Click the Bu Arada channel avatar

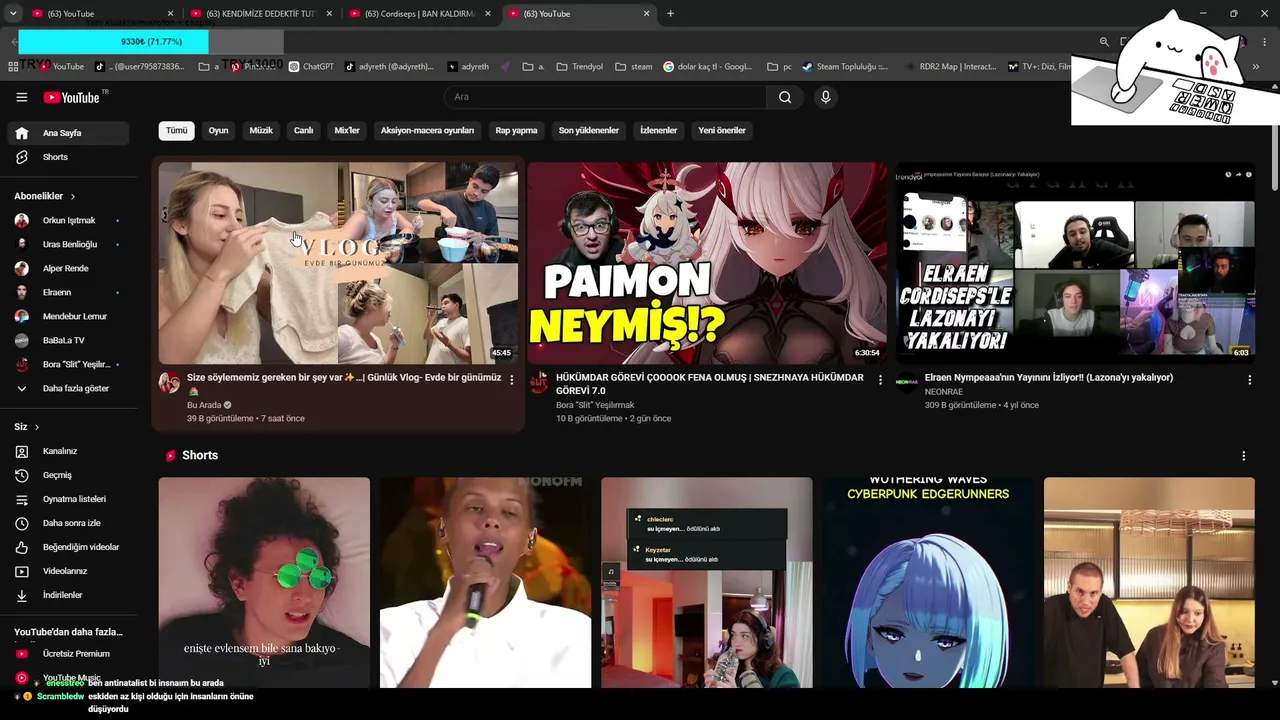tap(170, 383)
